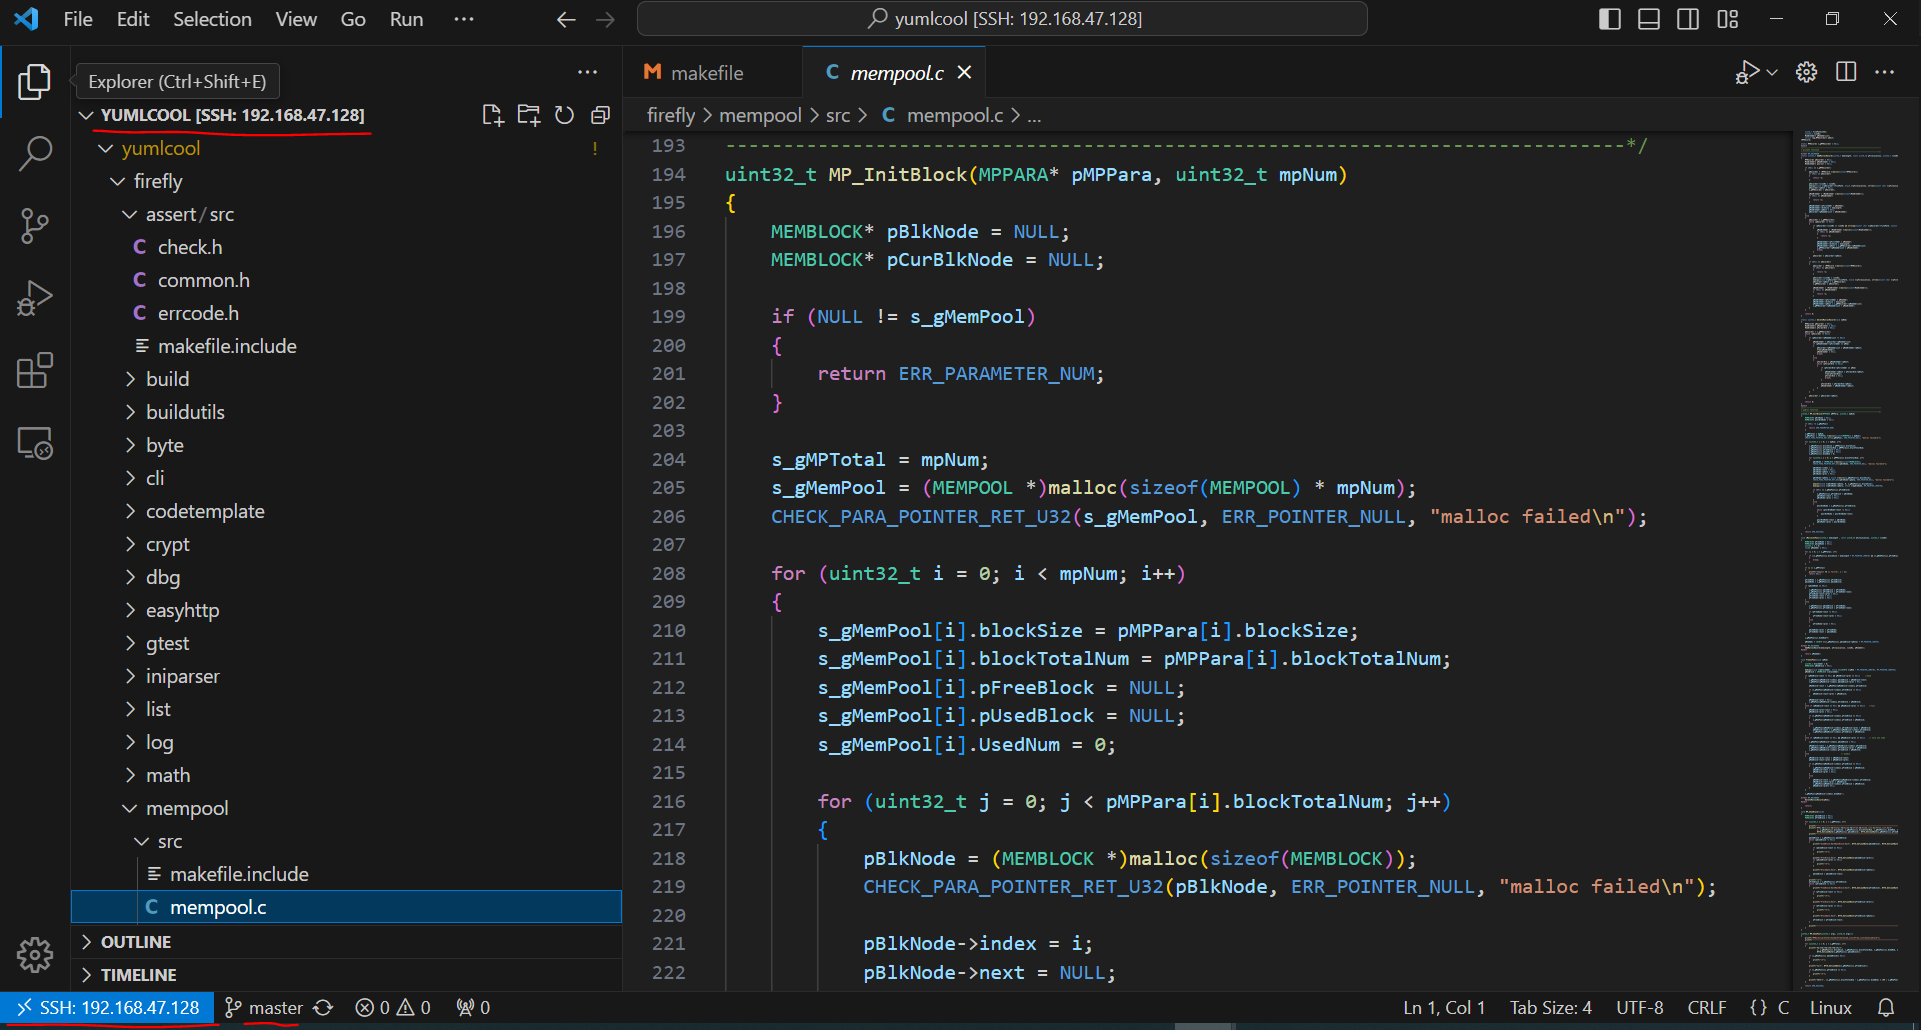Viewport: 1921px width, 1030px height.
Task: Expand the easyhttp folder
Action: point(182,610)
